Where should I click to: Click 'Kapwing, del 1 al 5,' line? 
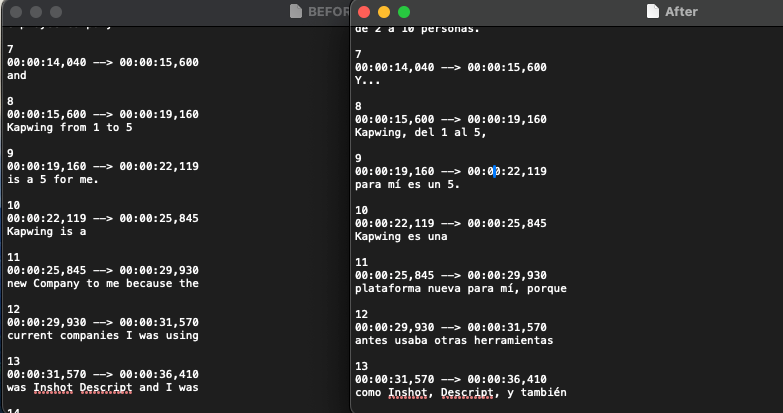click(420, 132)
